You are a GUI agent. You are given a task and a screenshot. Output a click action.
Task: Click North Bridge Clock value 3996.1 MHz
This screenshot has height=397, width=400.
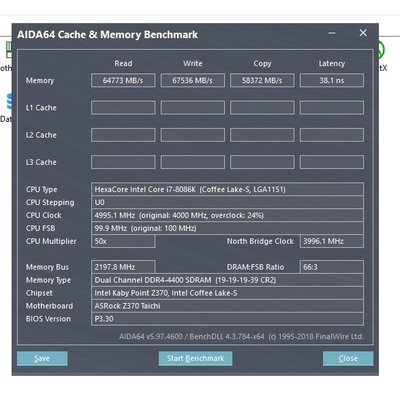[x=332, y=241]
